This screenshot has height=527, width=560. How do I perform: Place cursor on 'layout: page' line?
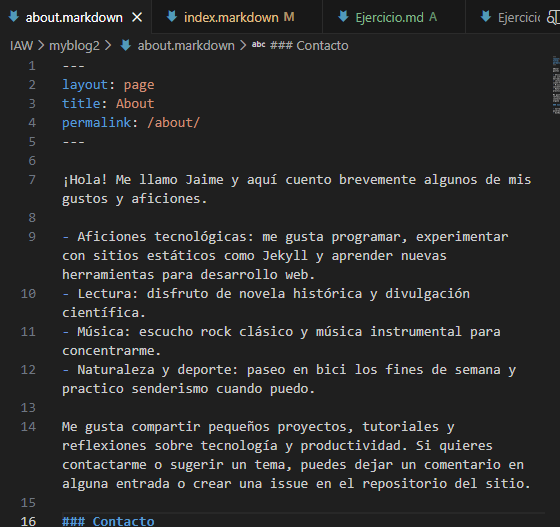pyautogui.click(x=108, y=85)
